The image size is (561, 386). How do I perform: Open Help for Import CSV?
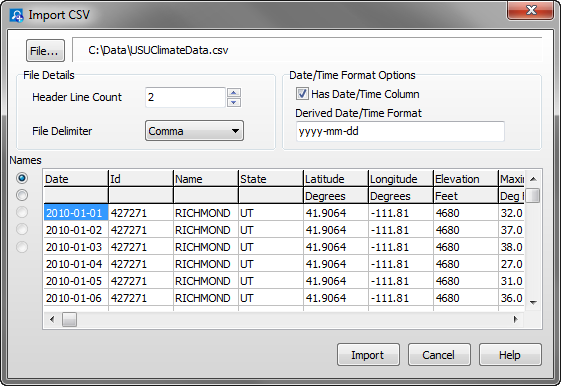(510, 355)
